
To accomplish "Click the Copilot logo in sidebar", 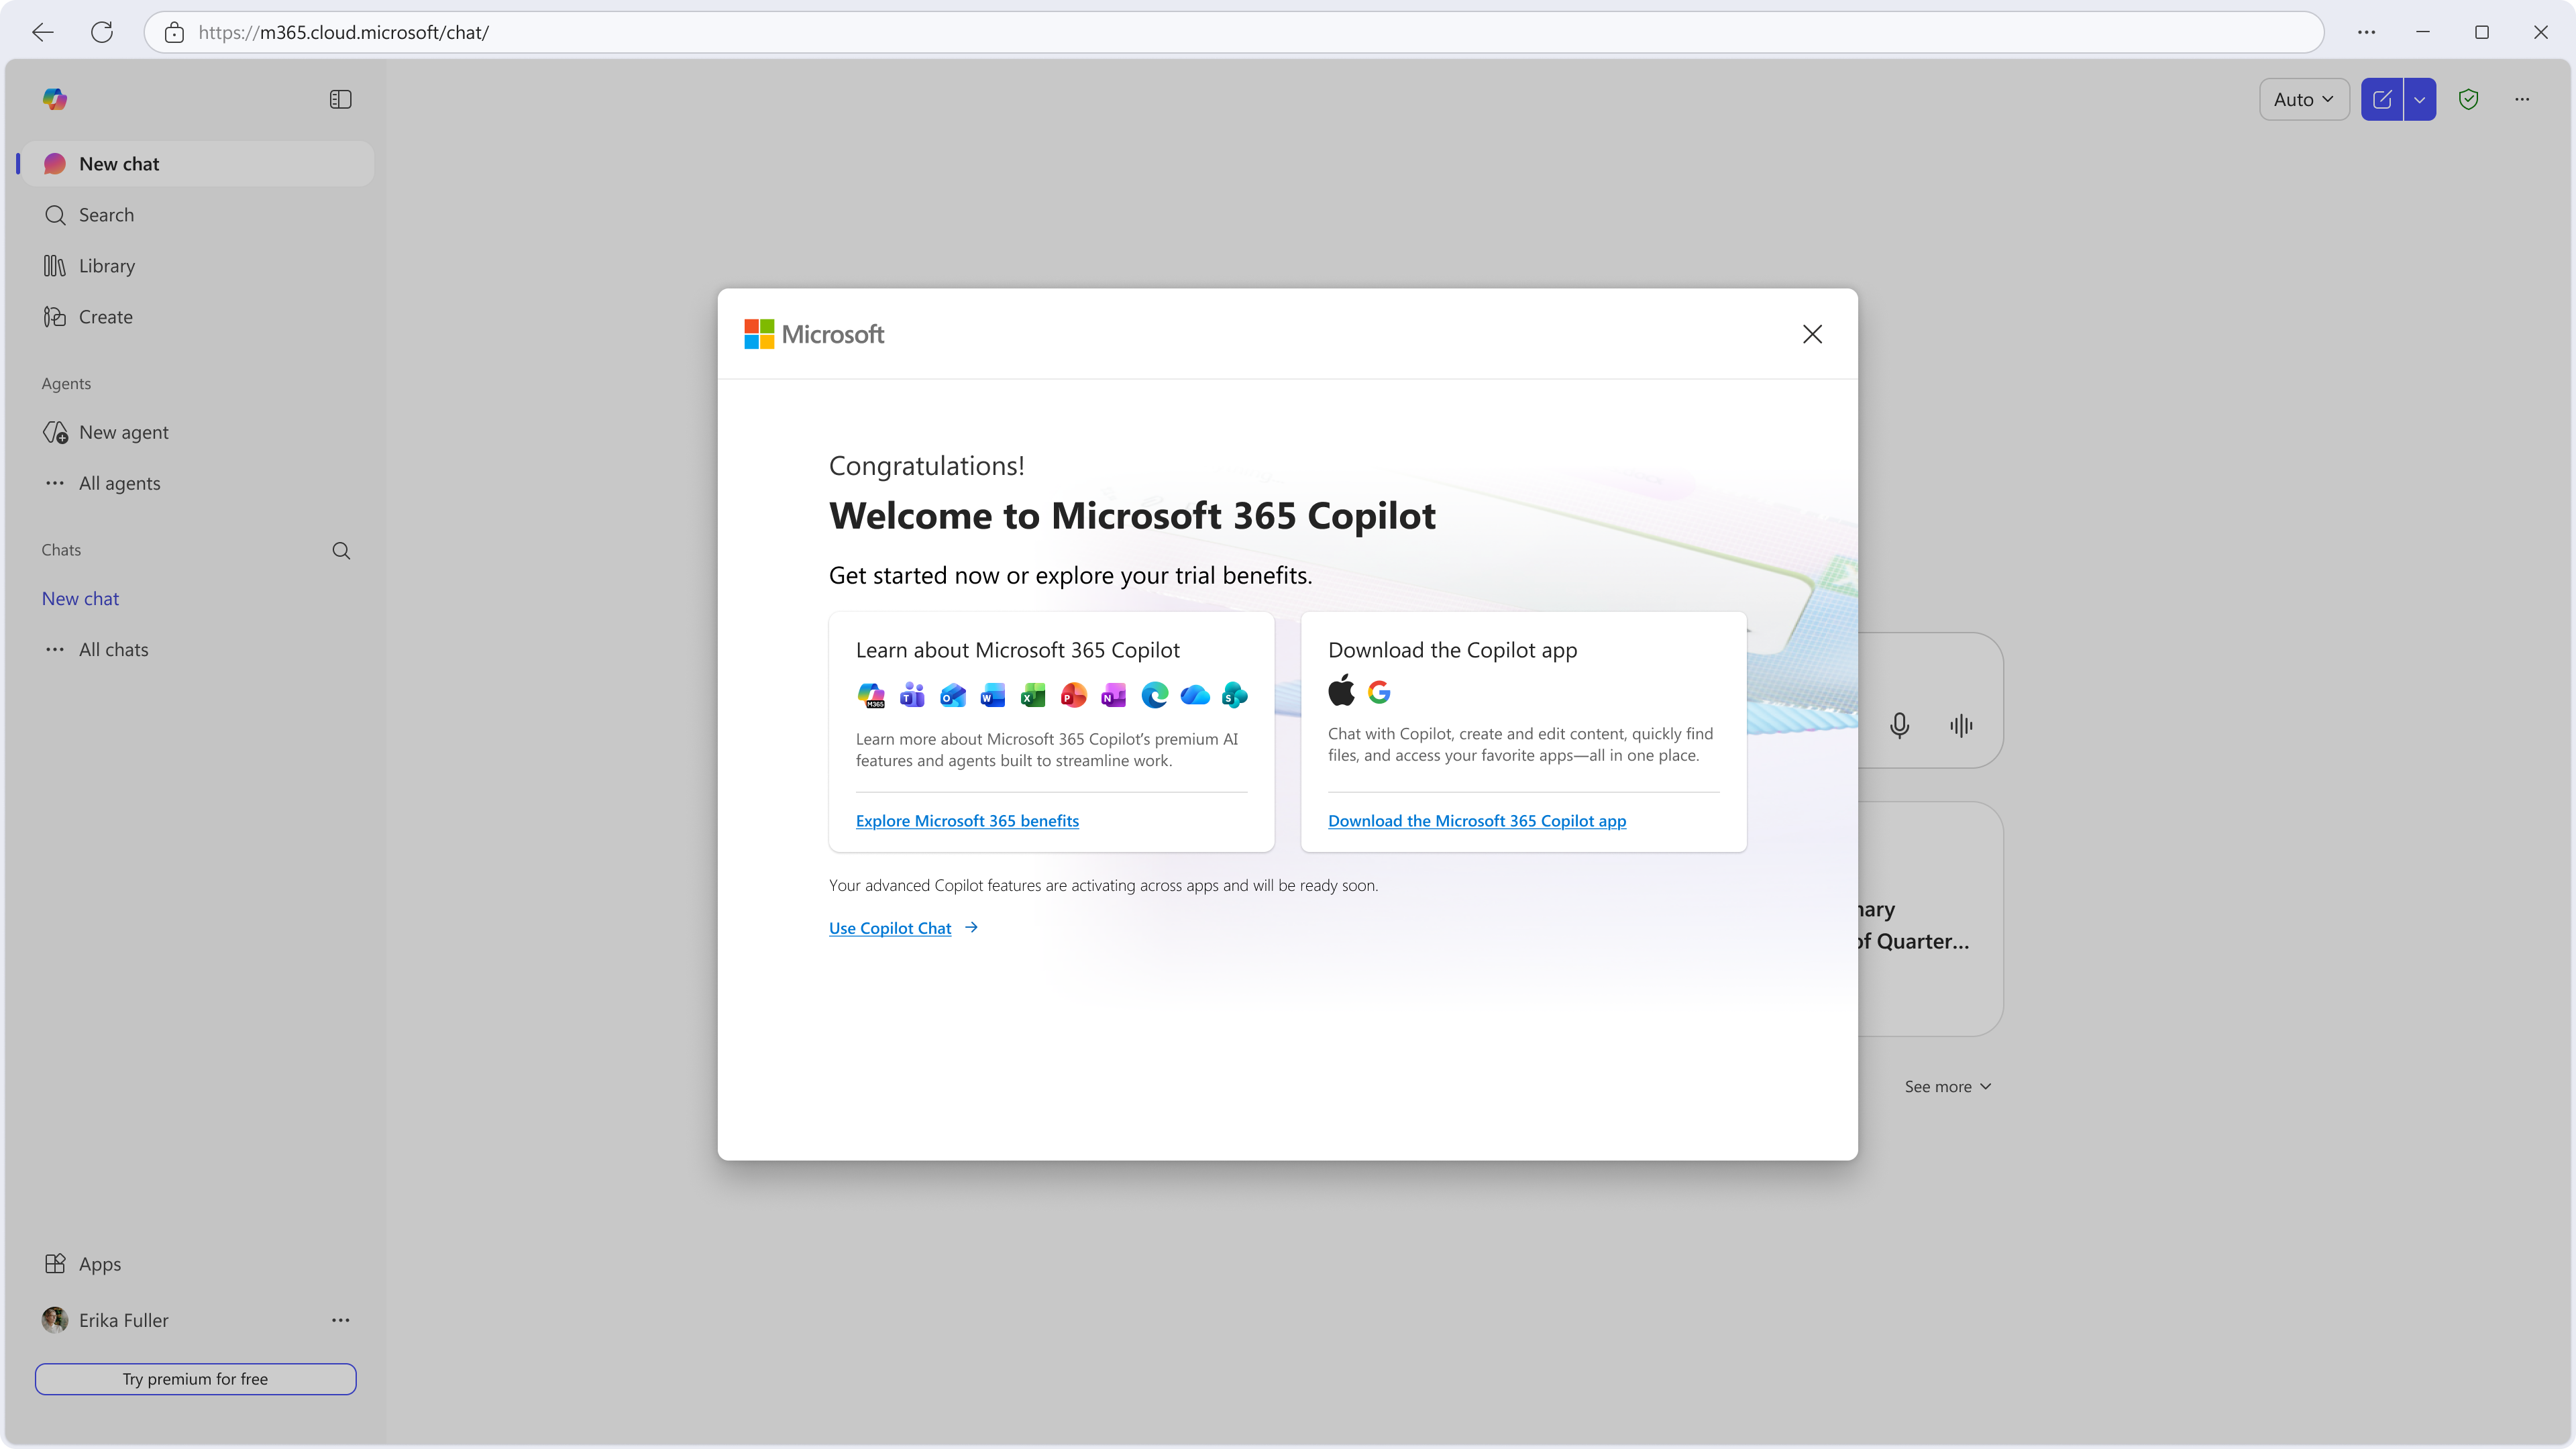I will [x=55, y=99].
